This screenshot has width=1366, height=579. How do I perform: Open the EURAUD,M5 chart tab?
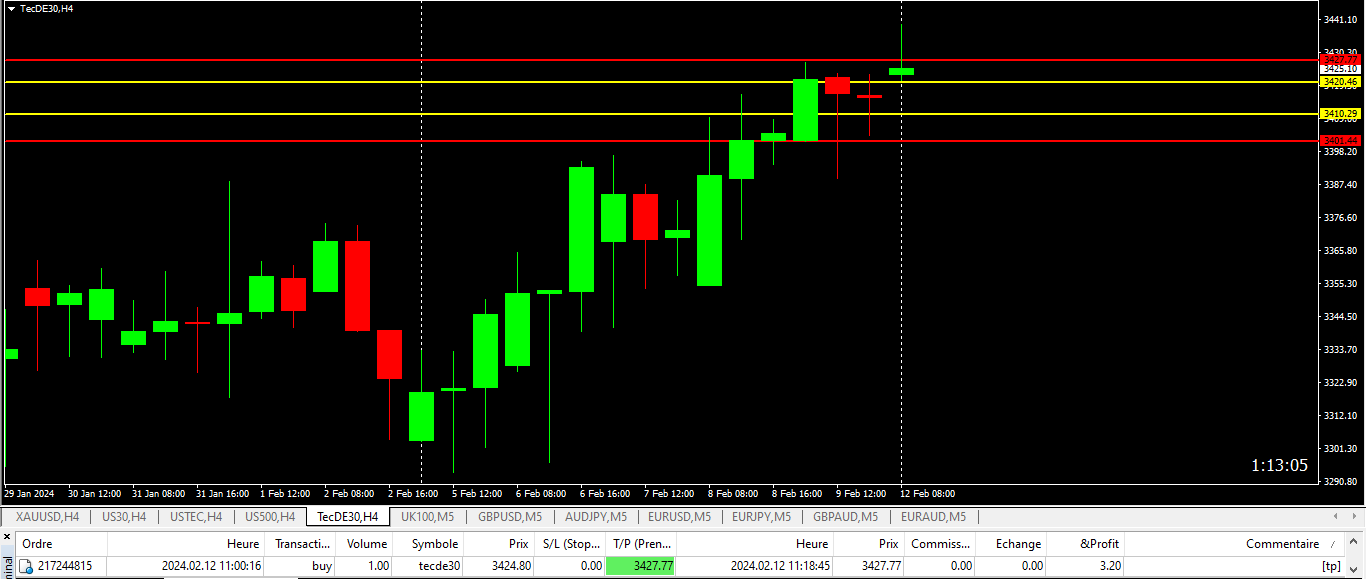933,517
